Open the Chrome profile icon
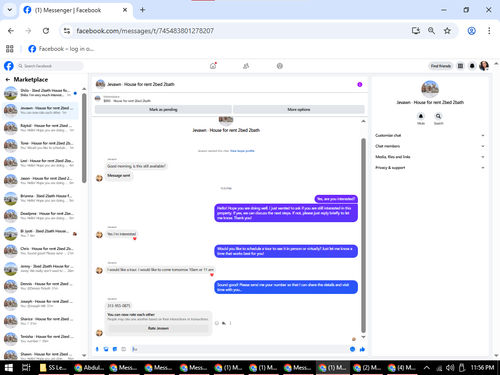The height and width of the screenshot is (375, 500). tap(471, 31)
